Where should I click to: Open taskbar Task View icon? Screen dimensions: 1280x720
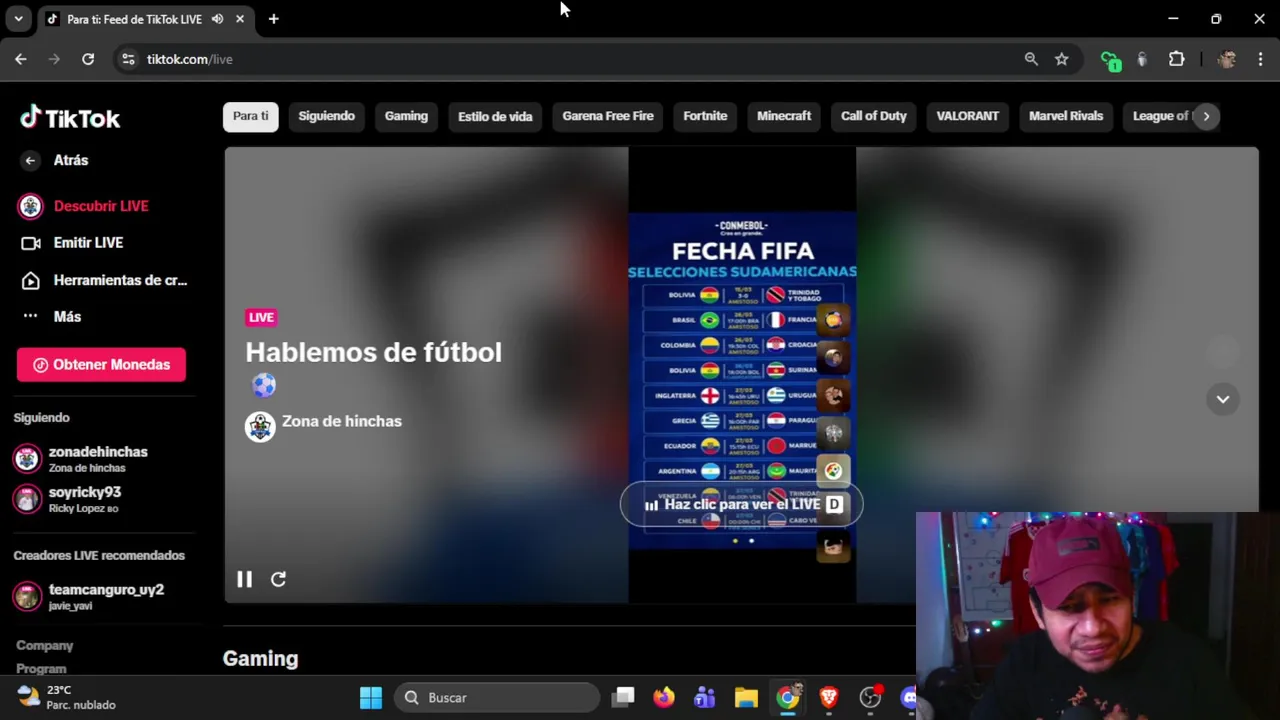[x=623, y=698]
